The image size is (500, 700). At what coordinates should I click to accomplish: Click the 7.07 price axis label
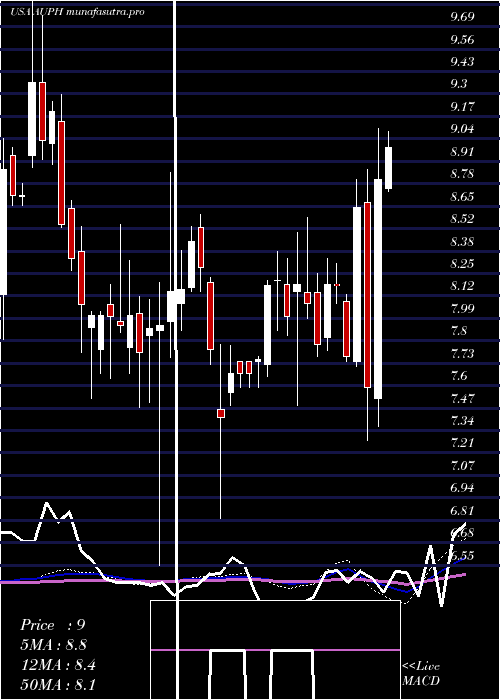point(462,466)
